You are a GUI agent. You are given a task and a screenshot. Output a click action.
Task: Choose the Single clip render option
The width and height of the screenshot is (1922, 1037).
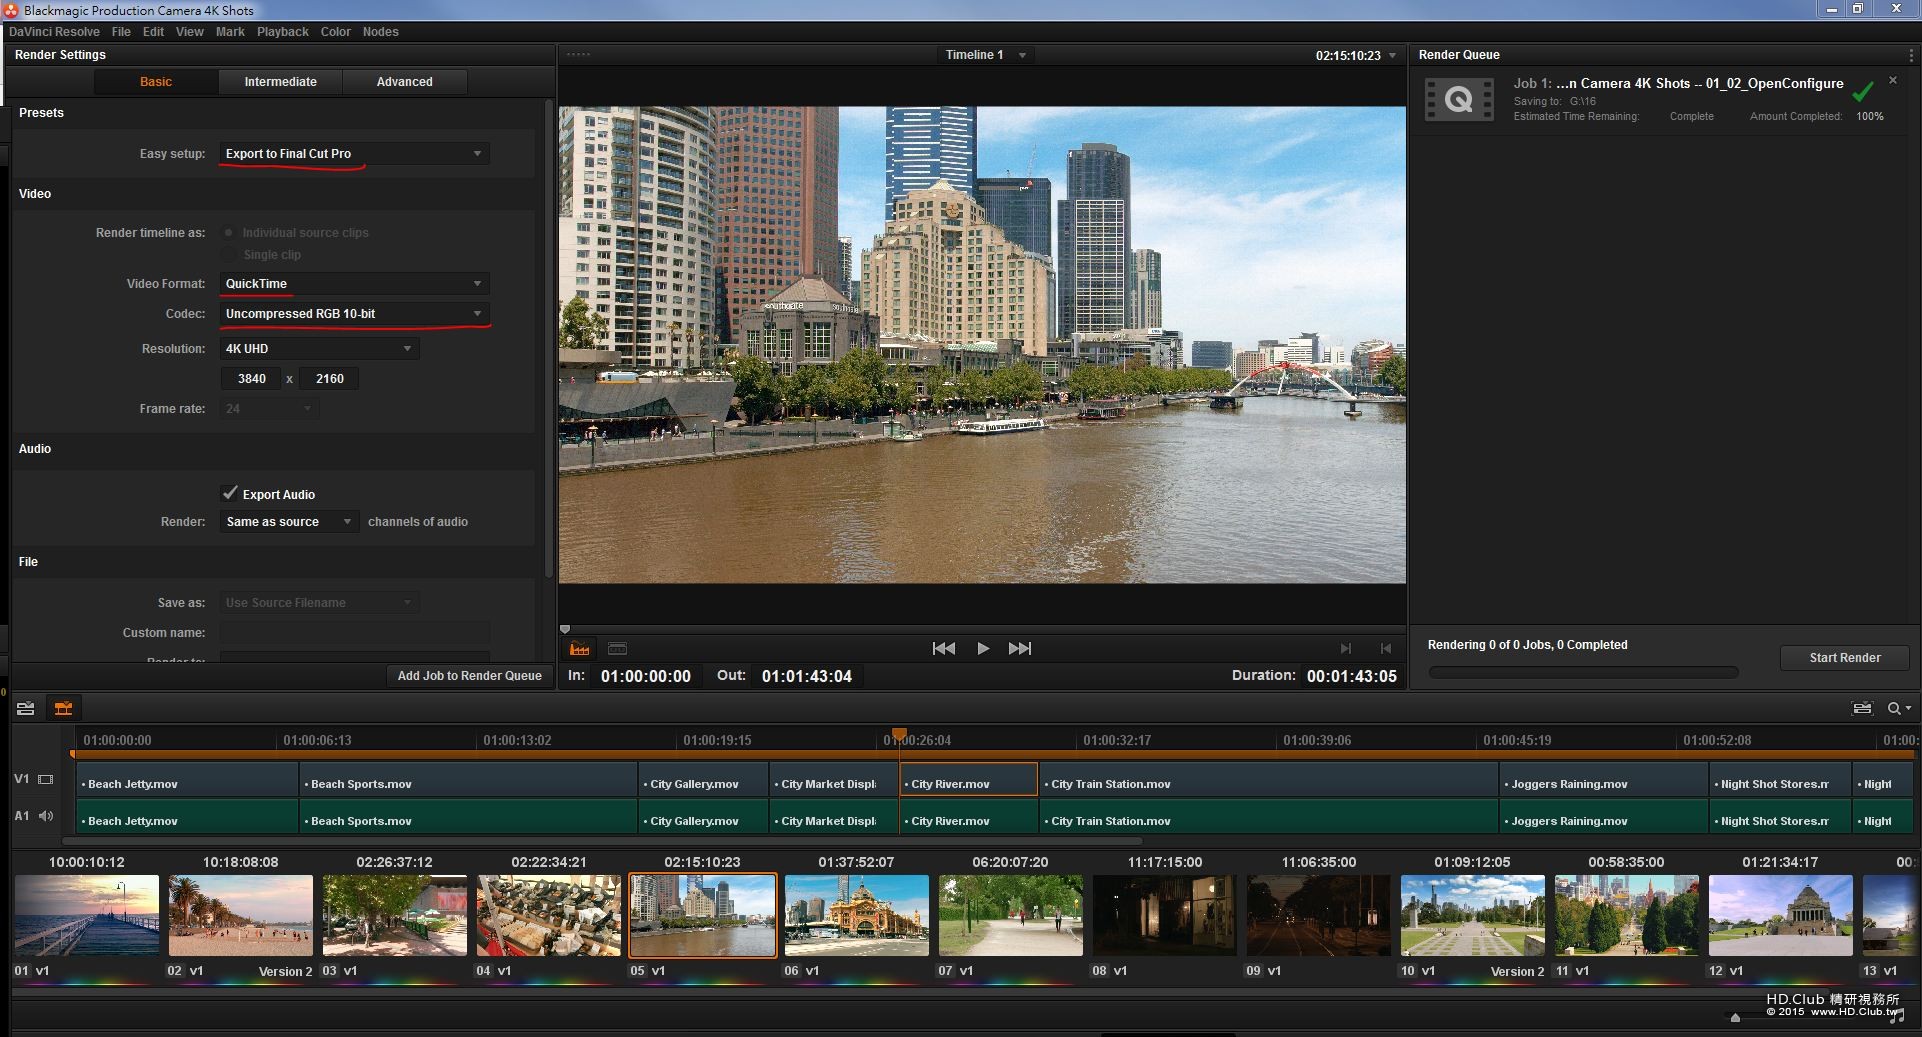(229, 255)
